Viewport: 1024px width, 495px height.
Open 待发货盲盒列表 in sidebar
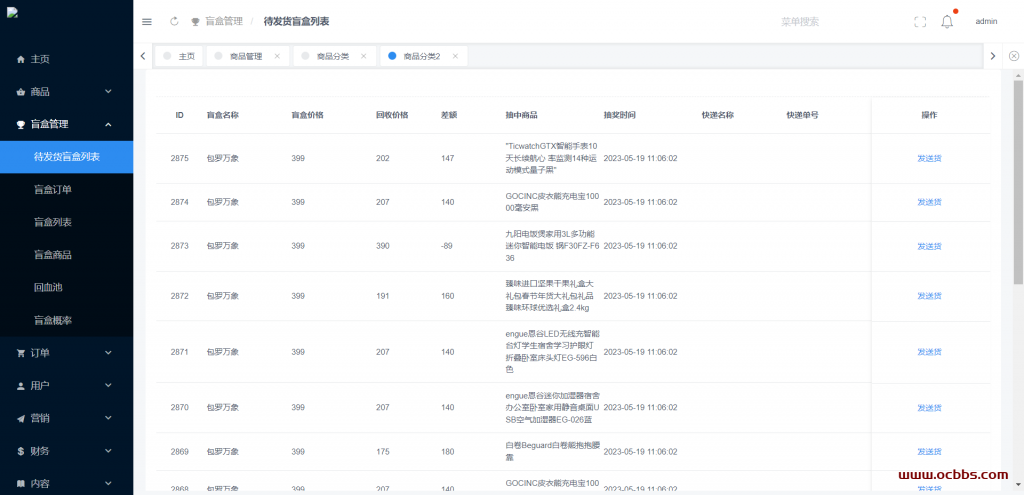pos(67,157)
